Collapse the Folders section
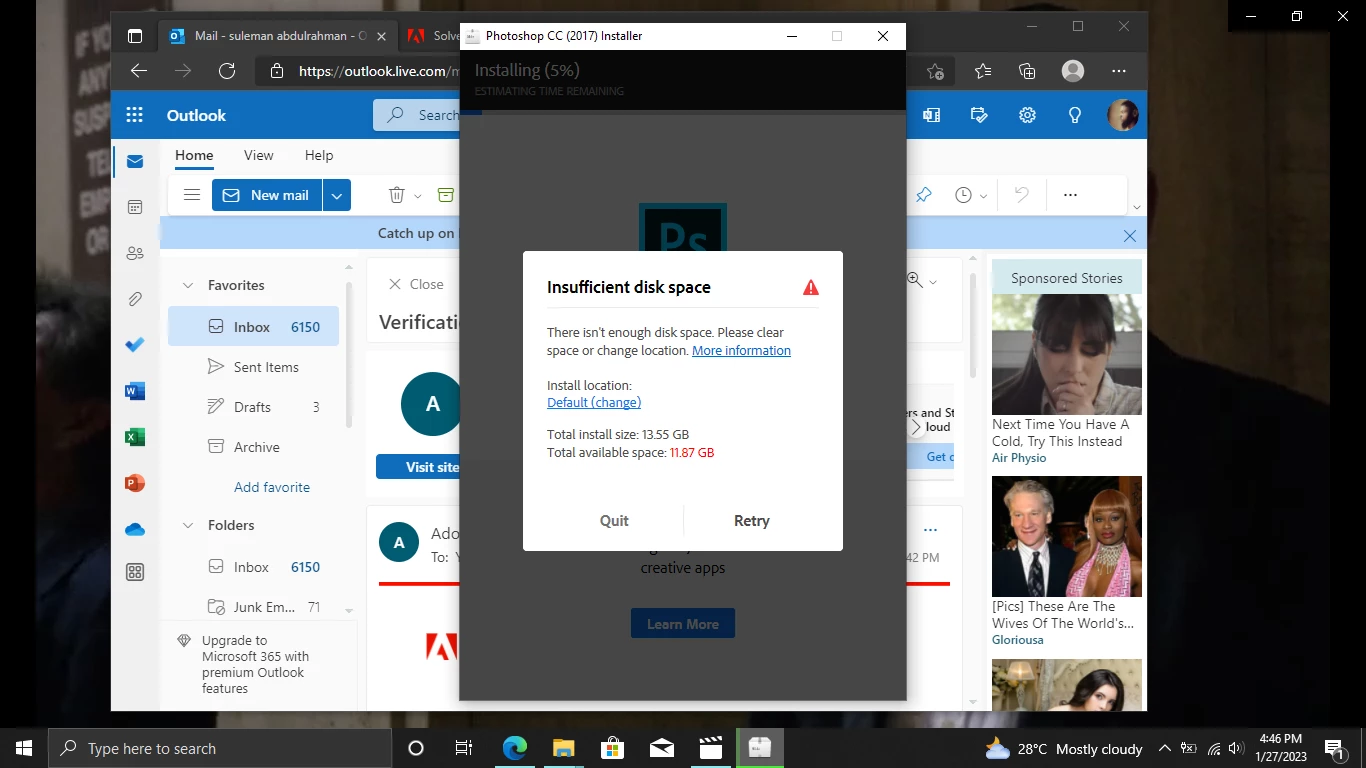 coord(187,525)
